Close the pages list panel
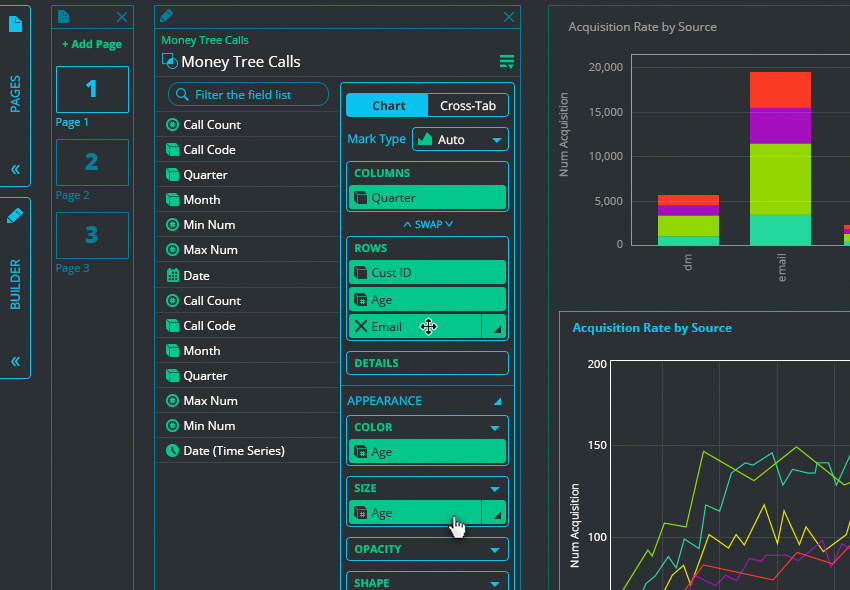This screenshot has width=850, height=590. (x=122, y=17)
